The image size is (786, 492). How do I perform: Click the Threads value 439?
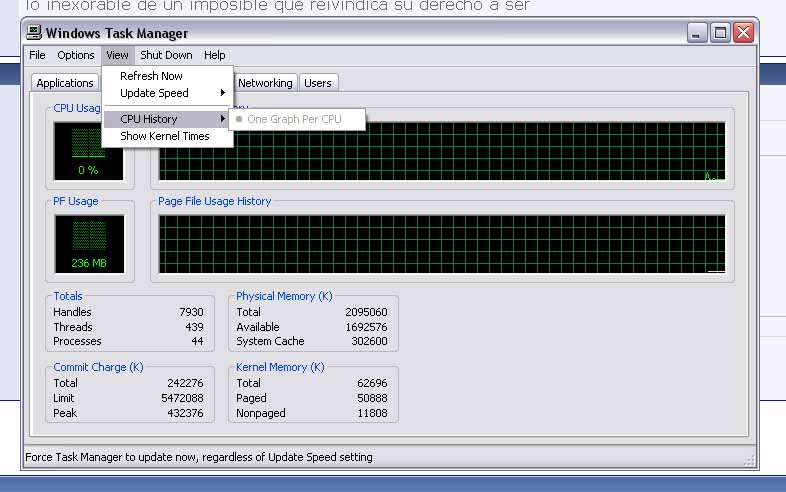194,327
